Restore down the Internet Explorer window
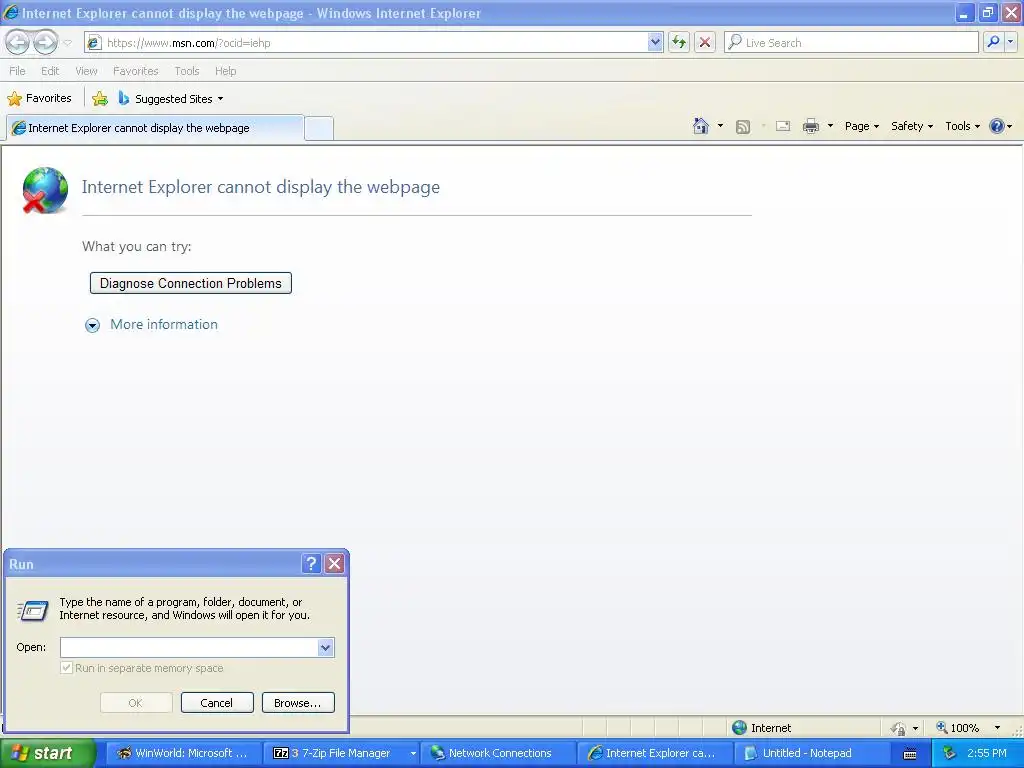 point(987,12)
